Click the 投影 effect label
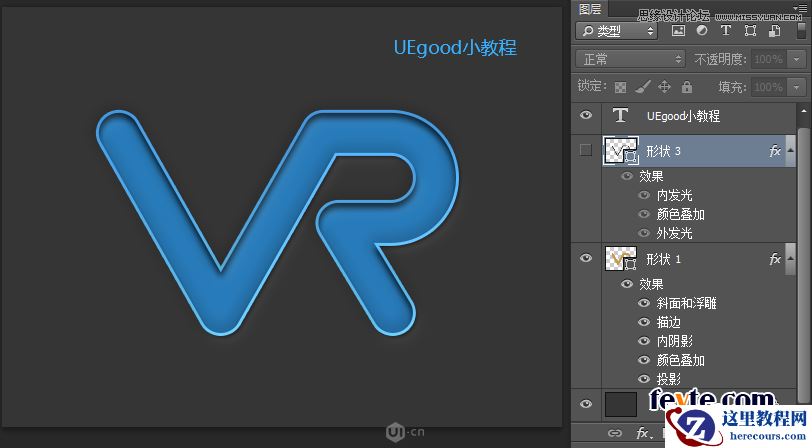 (x=669, y=379)
